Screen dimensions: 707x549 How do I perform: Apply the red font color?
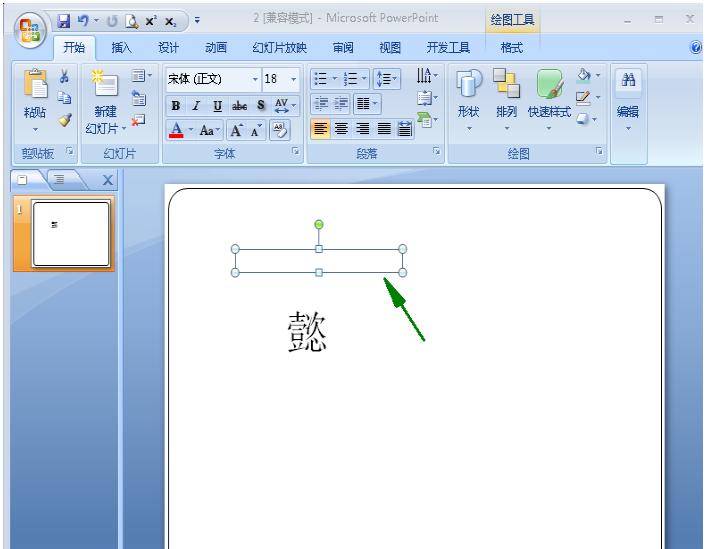click(176, 130)
